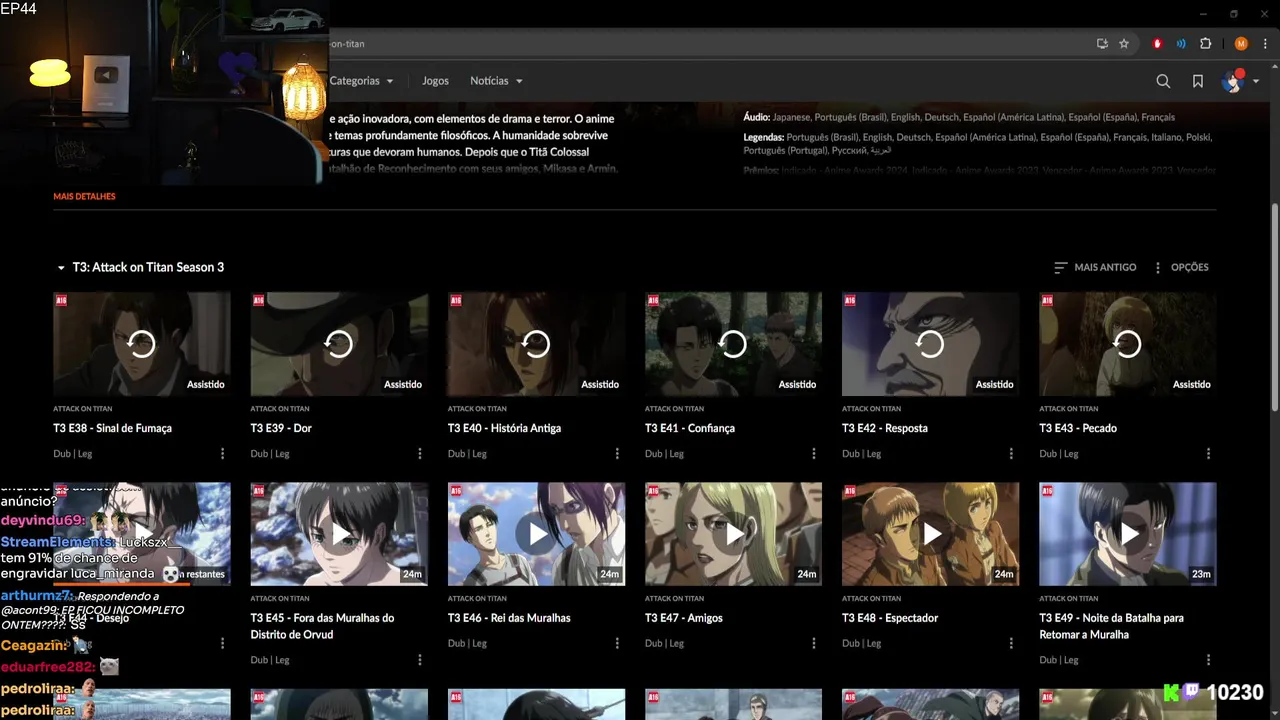1280x720 pixels.
Task: Open more options for E43 Pecado
Action: pos(1208,454)
